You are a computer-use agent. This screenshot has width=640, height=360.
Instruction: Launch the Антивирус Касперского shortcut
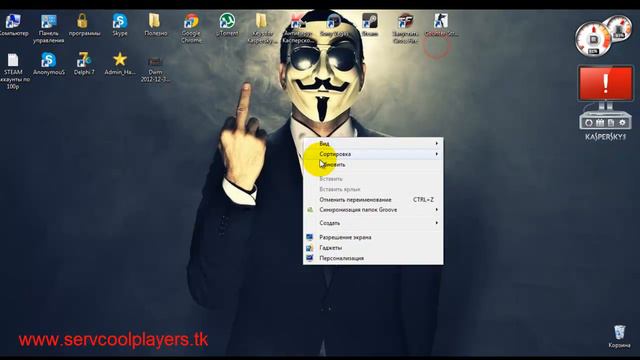tap(298, 28)
